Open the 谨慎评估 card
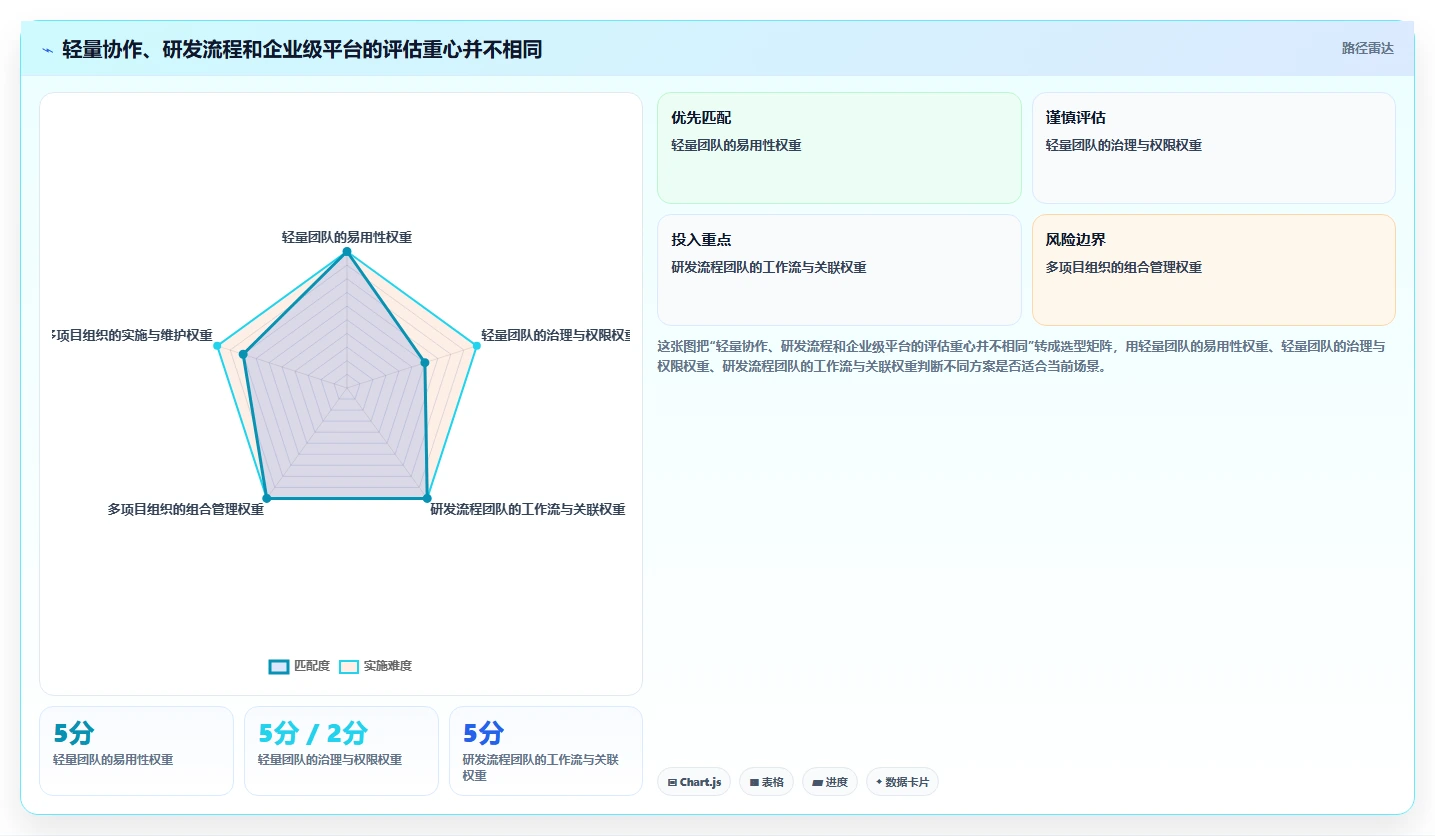The image size is (1435, 836). tap(1213, 148)
